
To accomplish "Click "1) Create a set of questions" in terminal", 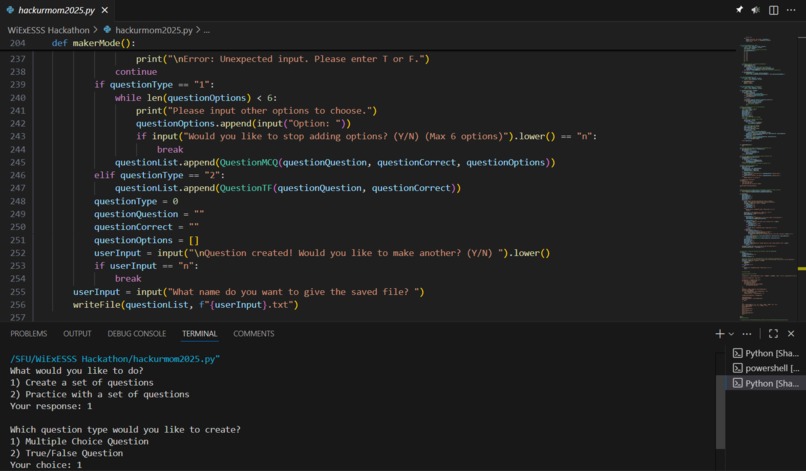I will (82, 383).
